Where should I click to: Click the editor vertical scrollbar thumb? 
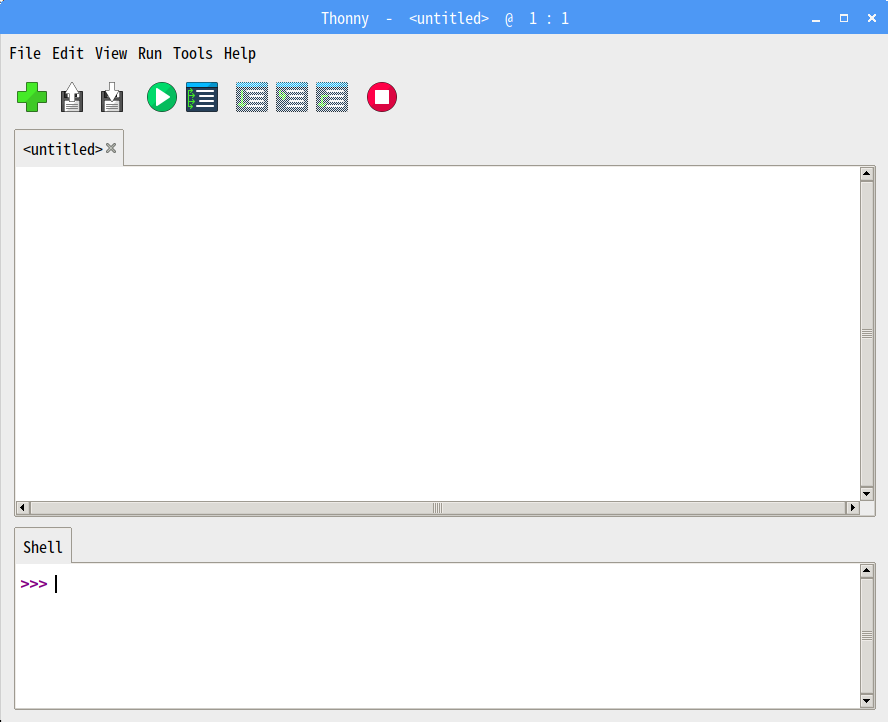[x=866, y=334]
